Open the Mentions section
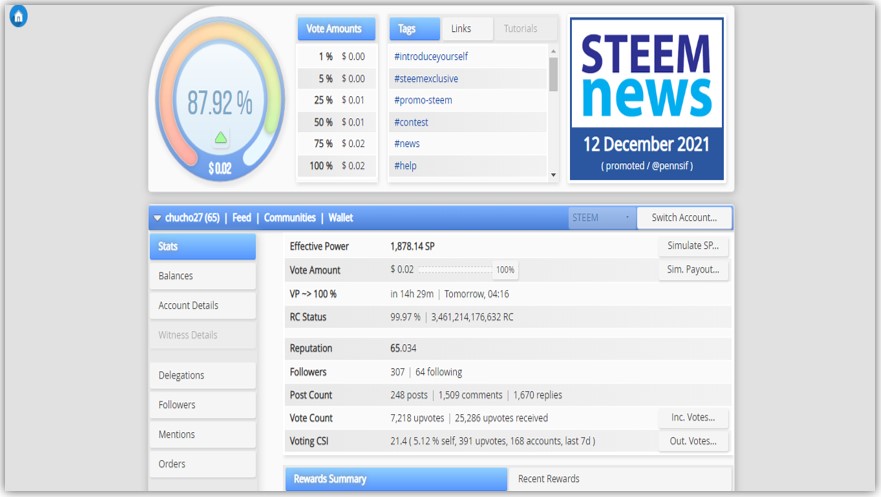Image resolution: width=881 pixels, height=497 pixels. (x=203, y=435)
